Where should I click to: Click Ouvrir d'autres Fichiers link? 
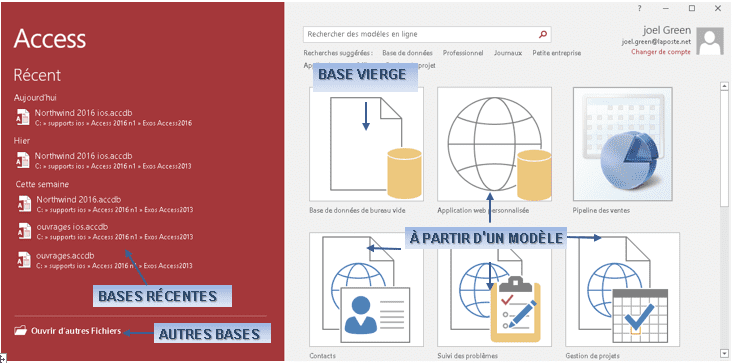76,331
